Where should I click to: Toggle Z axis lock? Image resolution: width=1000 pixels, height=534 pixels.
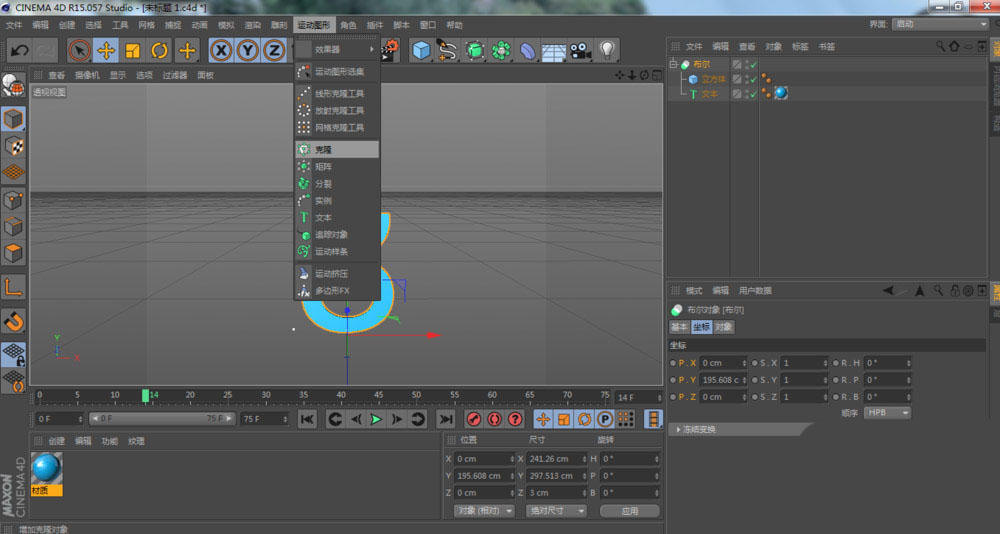274,50
